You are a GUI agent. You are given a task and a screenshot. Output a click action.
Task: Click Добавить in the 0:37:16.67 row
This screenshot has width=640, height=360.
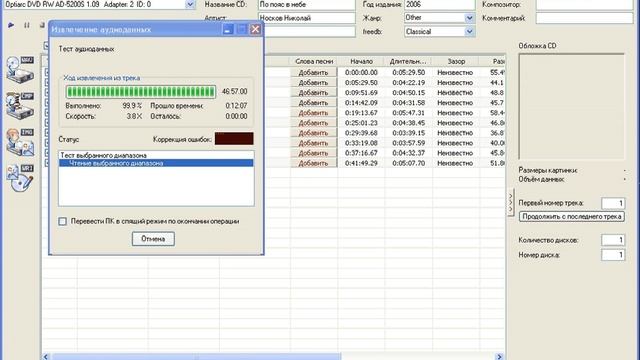313,153
